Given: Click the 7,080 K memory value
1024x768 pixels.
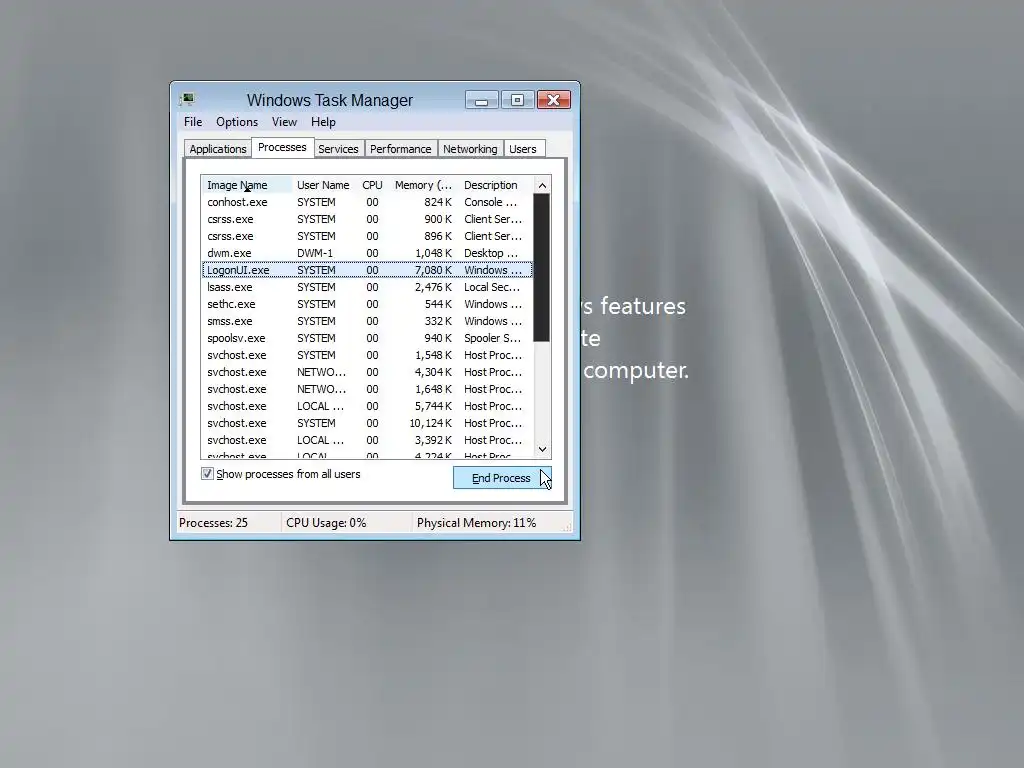Looking at the screenshot, I should pos(433,270).
